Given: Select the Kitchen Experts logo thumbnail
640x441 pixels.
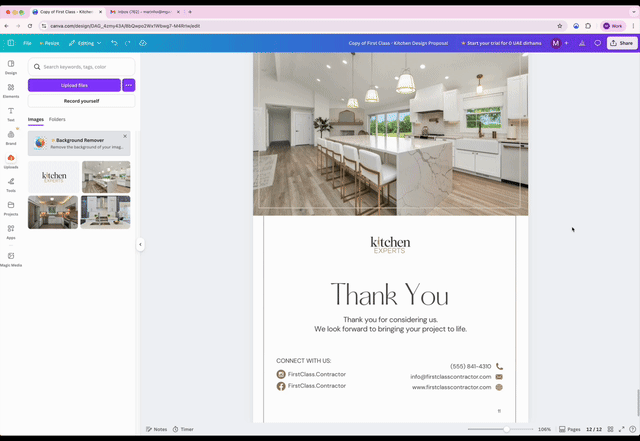Looking at the screenshot, I should point(54,177).
